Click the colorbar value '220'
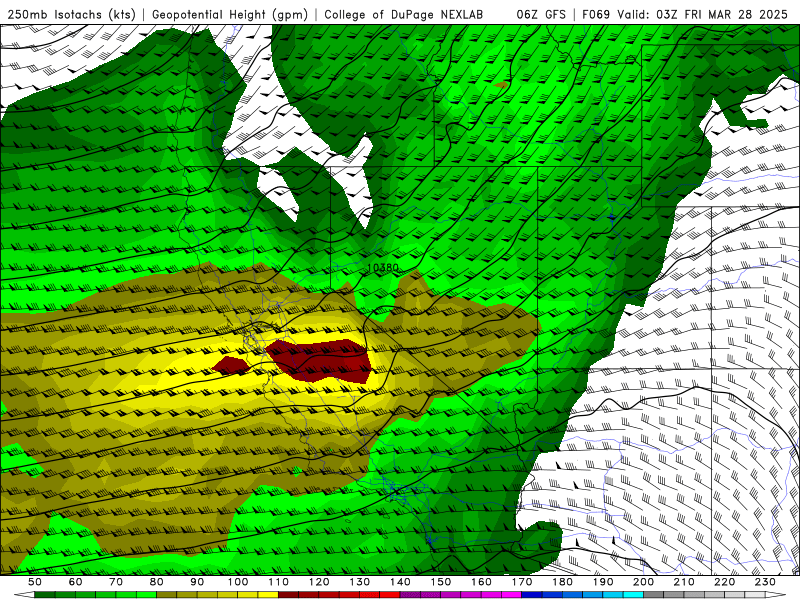This screenshot has height=600, width=800. point(724,582)
